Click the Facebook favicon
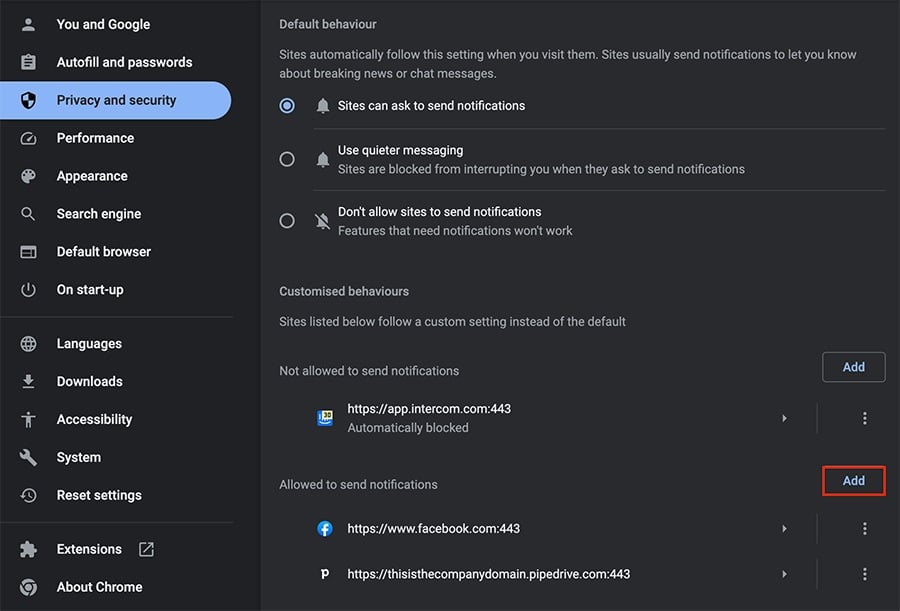The height and width of the screenshot is (611, 900). pos(324,528)
